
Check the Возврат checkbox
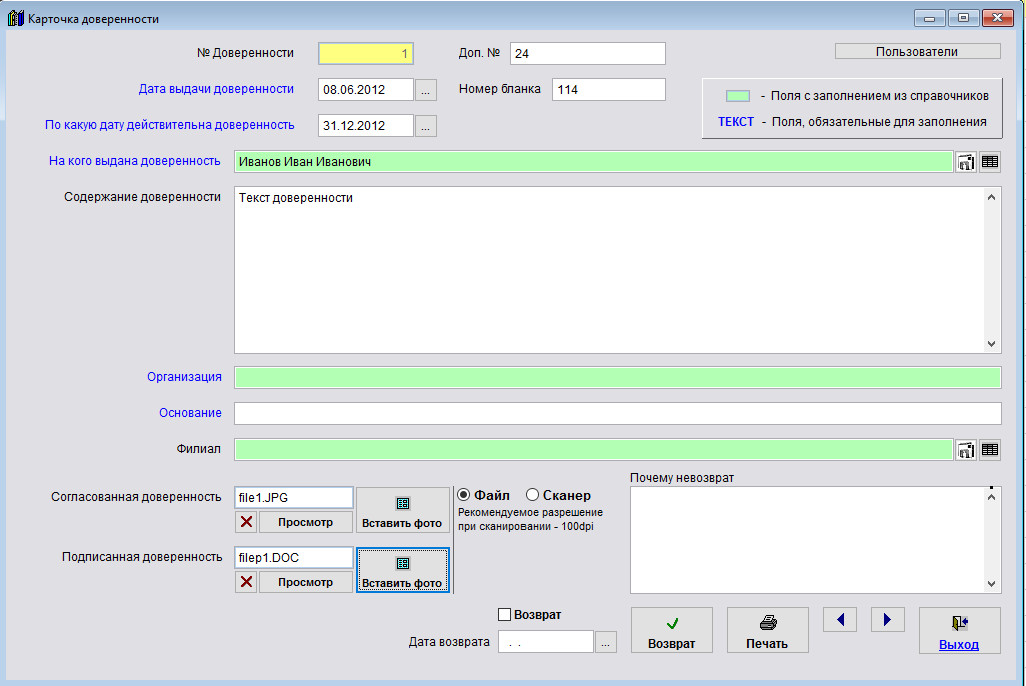pyautogui.click(x=505, y=614)
